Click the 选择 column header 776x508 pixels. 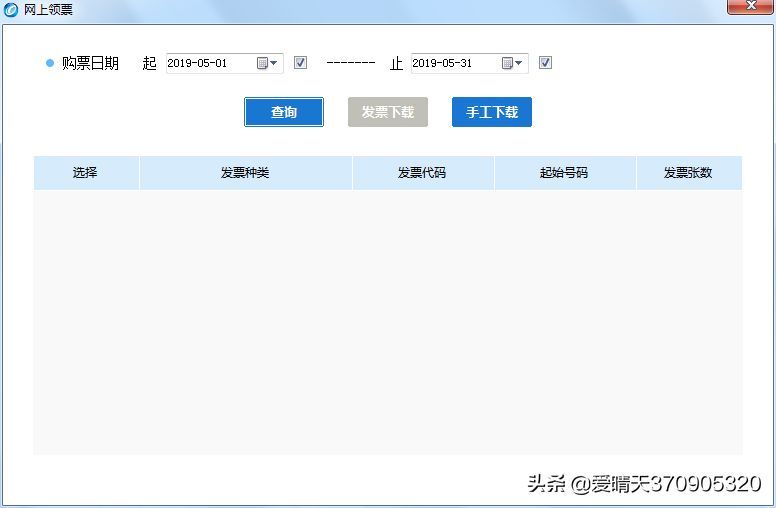(87, 173)
